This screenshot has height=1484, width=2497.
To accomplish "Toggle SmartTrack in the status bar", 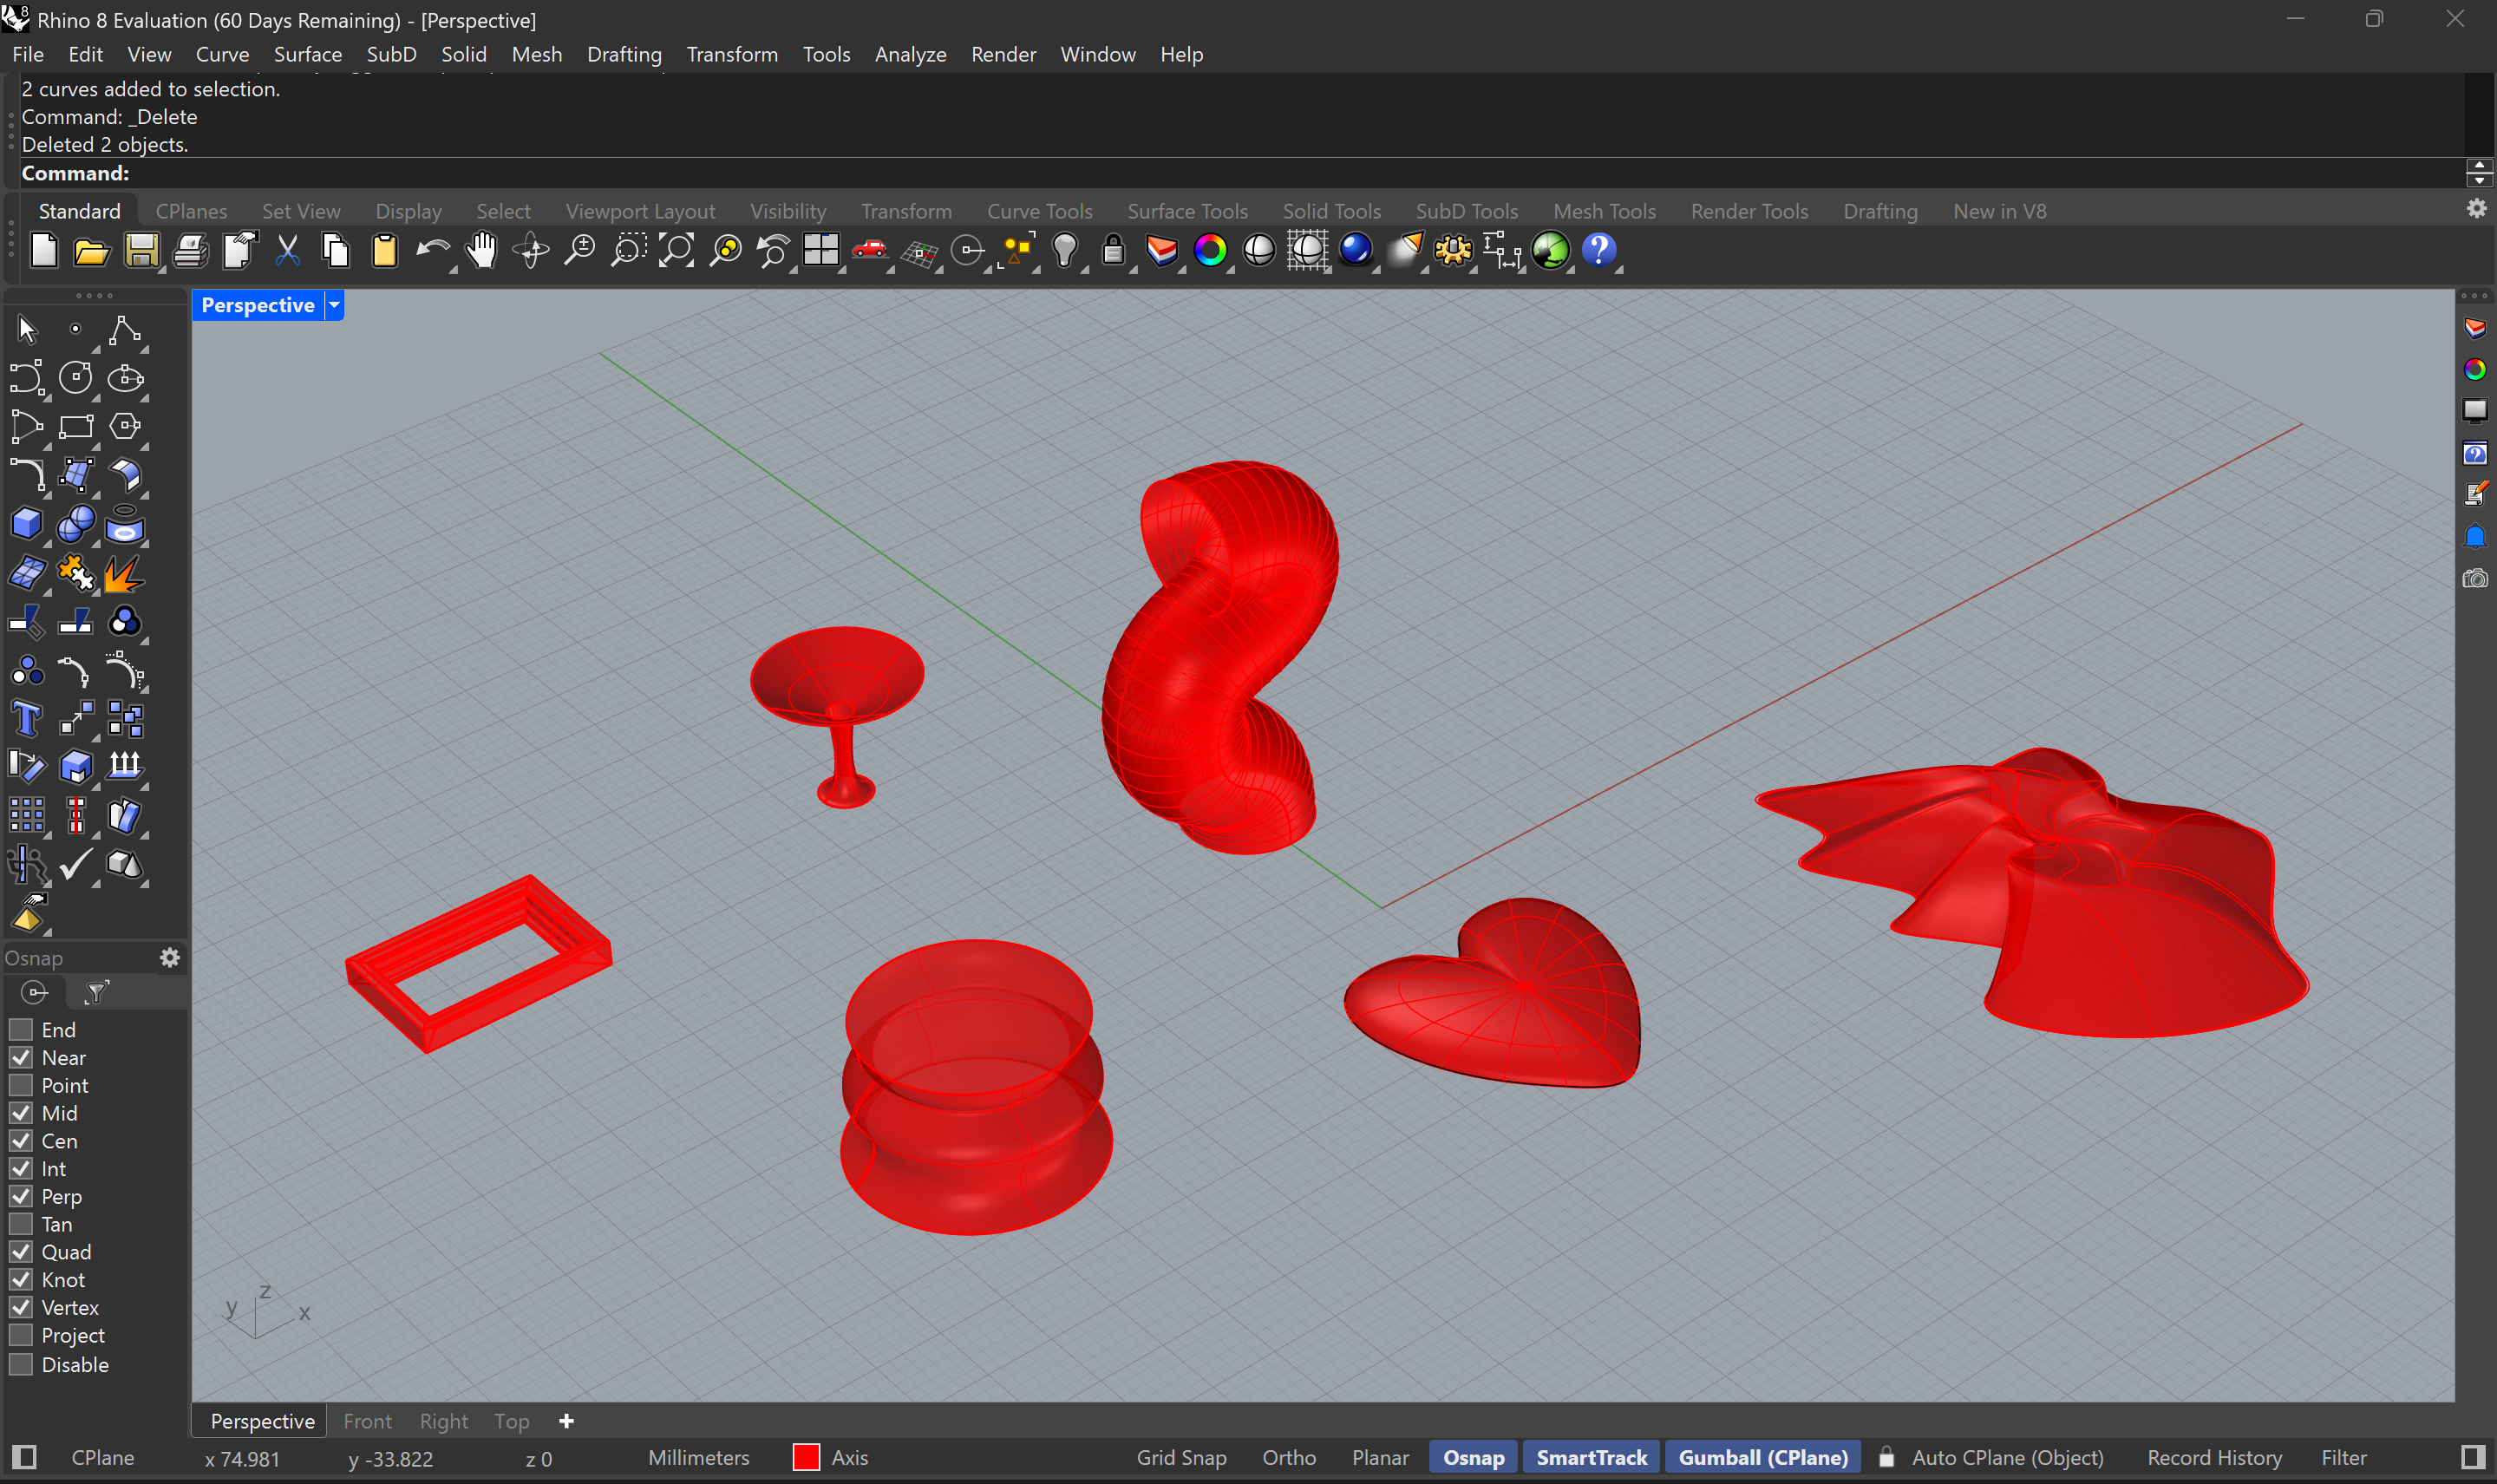I will pyautogui.click(x=1591, y=1458).
